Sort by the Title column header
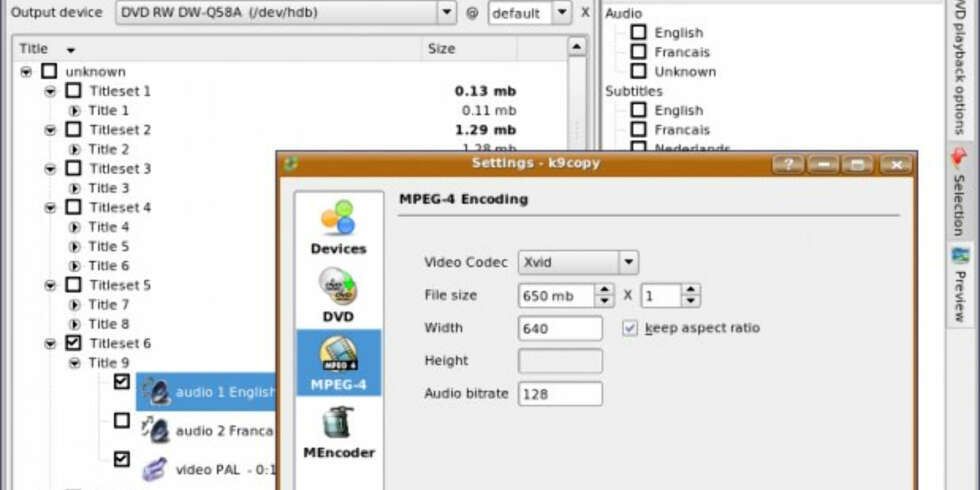The width and height of the screenshot is (980, 490). (x=216, y=49)
